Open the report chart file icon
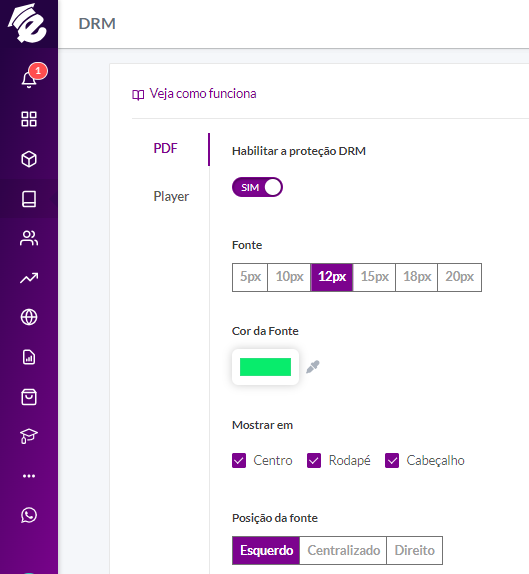The height and width of the screenshot is (574, 529). 29,357
